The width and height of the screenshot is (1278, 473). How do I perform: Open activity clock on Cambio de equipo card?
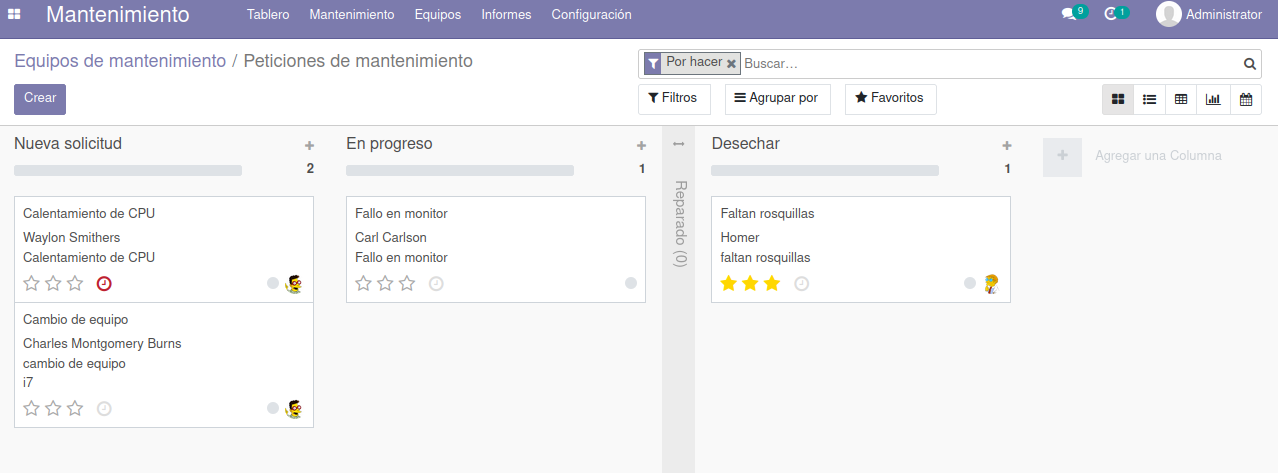tap(104, 408)
